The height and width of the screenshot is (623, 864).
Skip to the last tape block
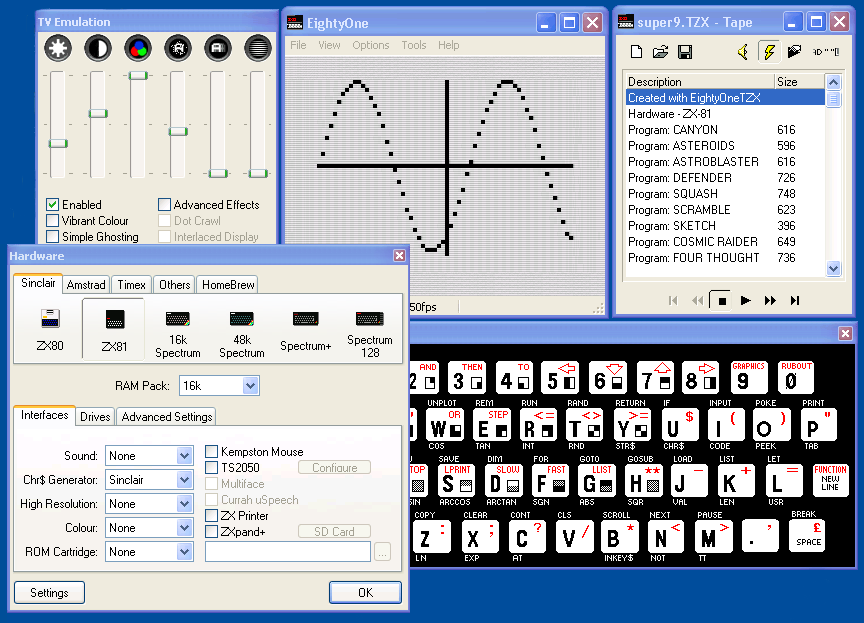795,300
